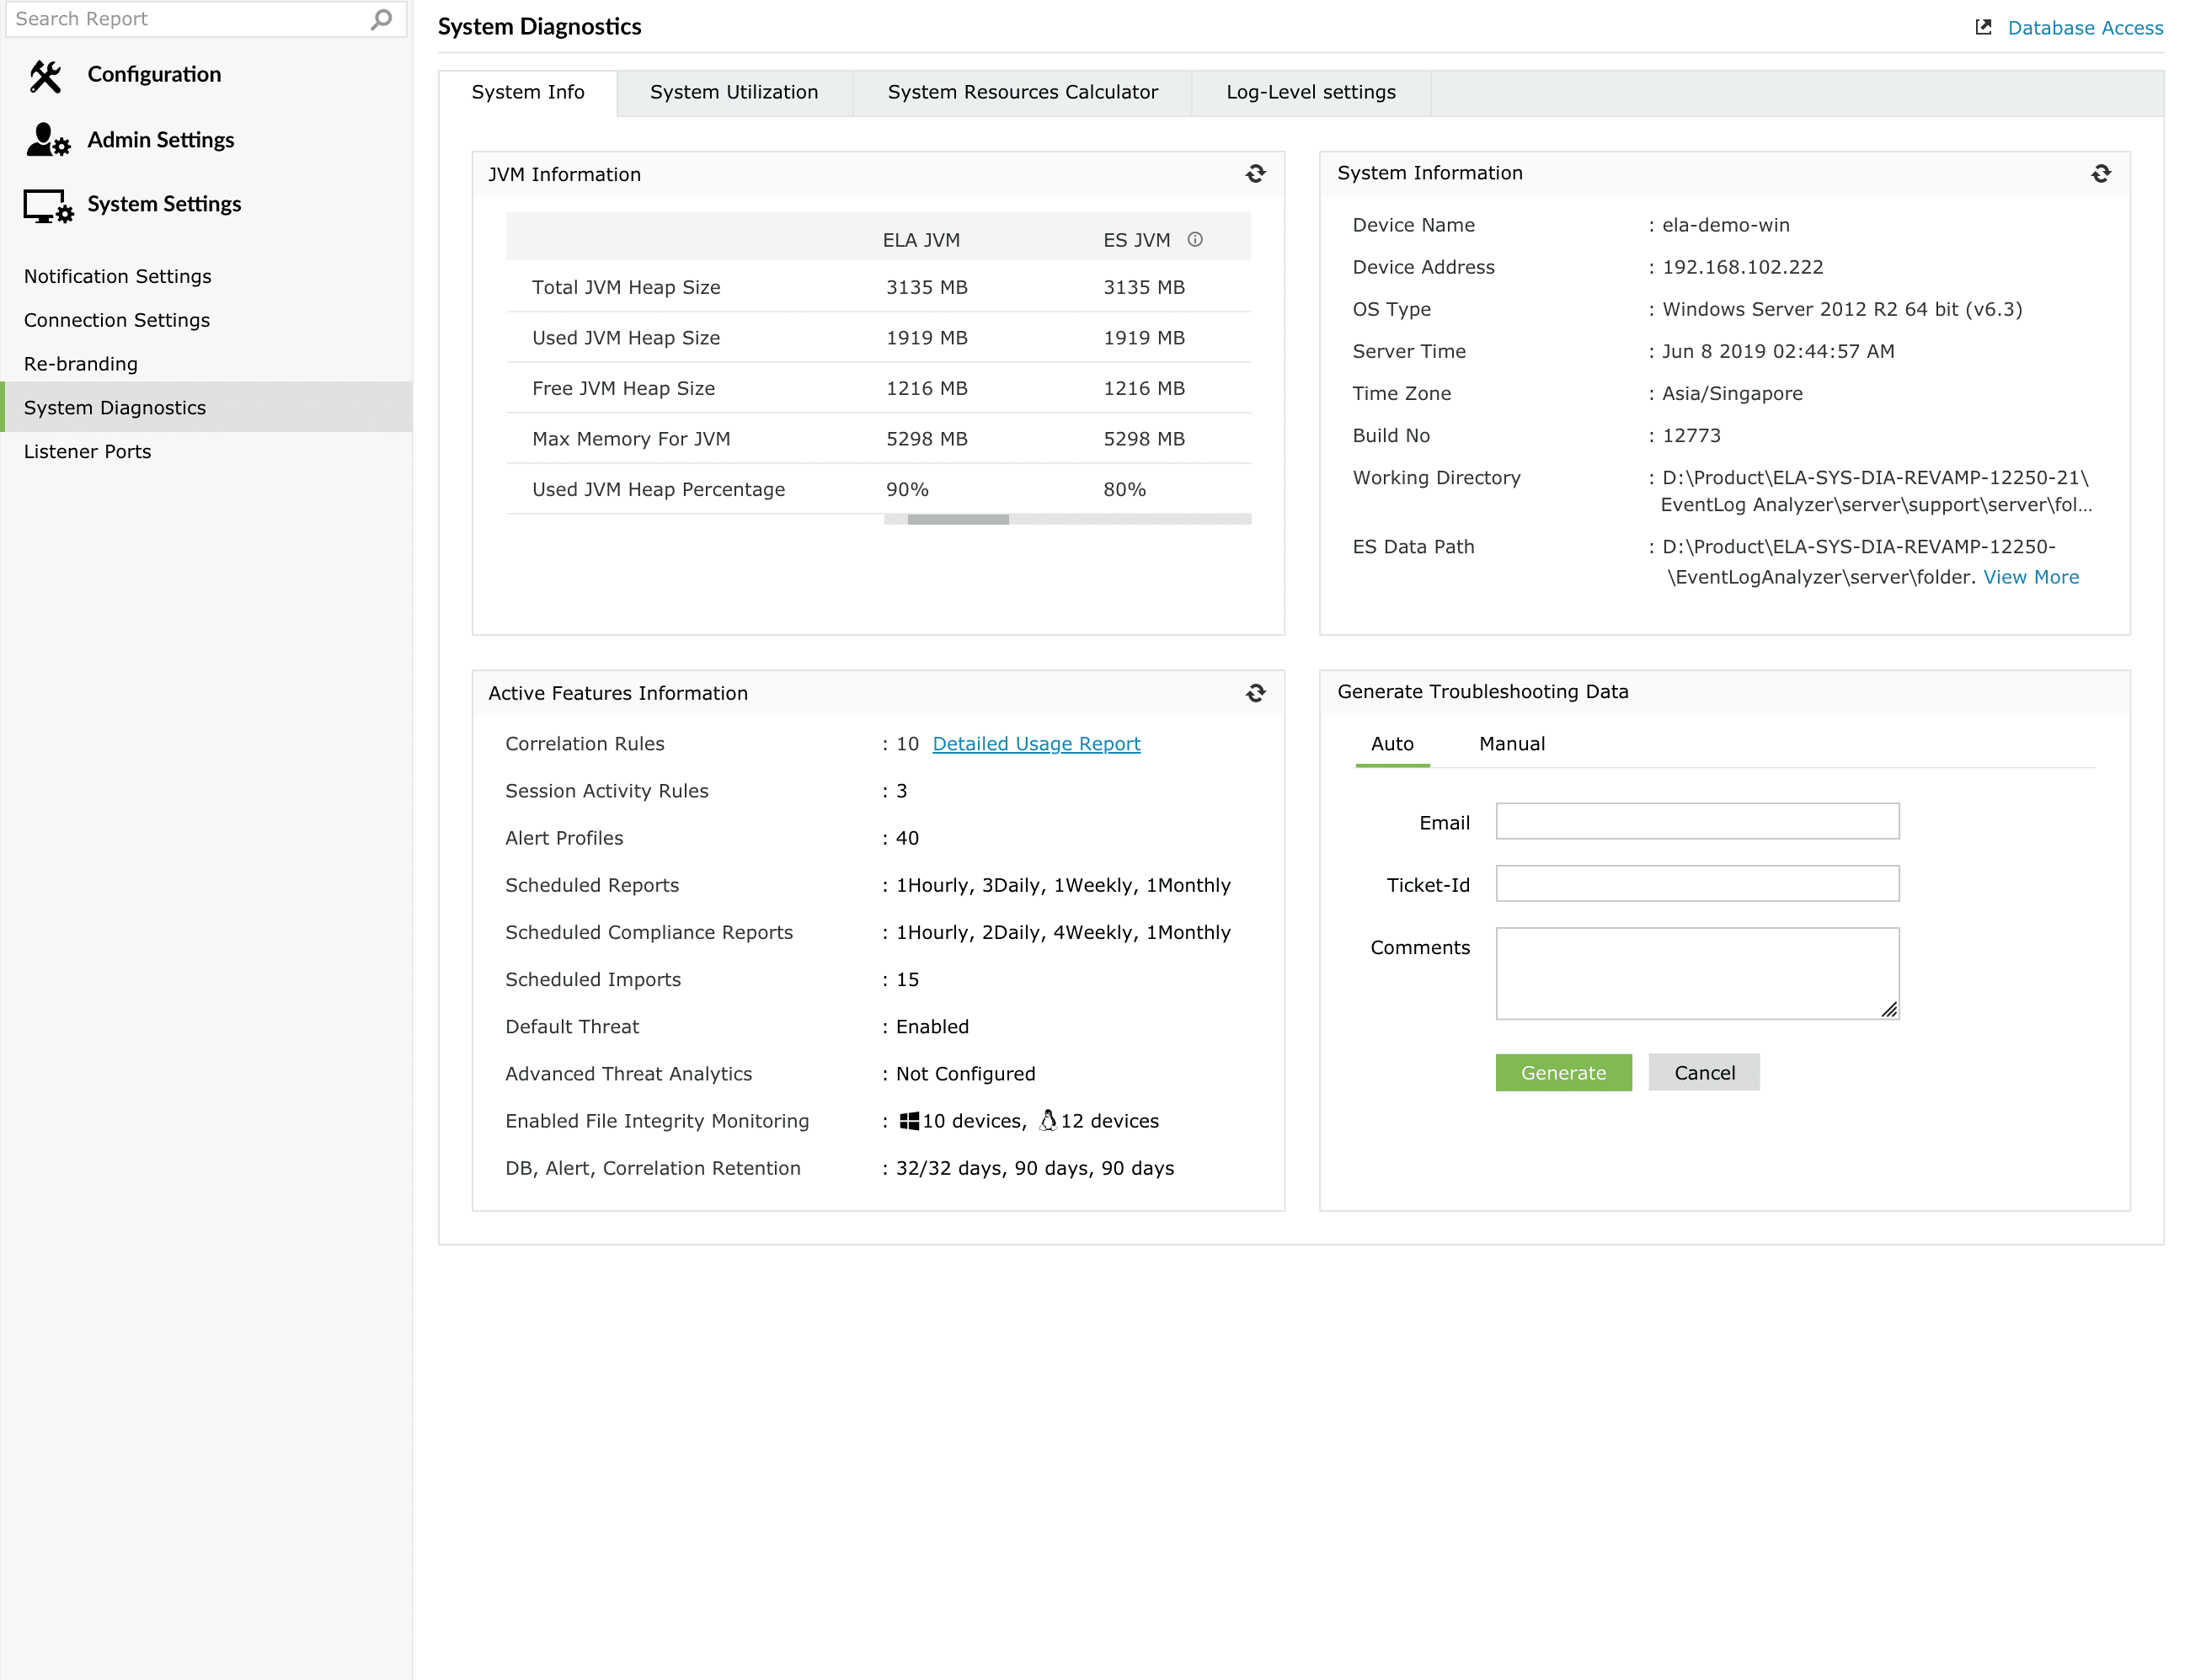Open Admin Settings via the user-gear icon

point(47,140)
